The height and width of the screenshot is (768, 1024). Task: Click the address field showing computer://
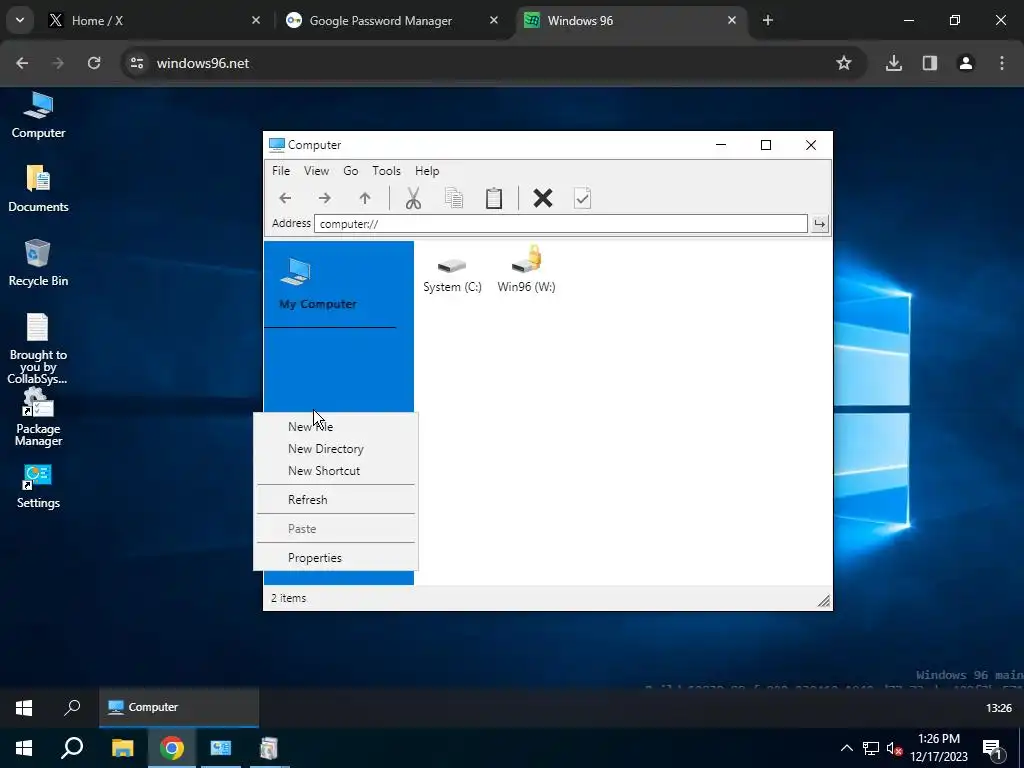point(560,224)
